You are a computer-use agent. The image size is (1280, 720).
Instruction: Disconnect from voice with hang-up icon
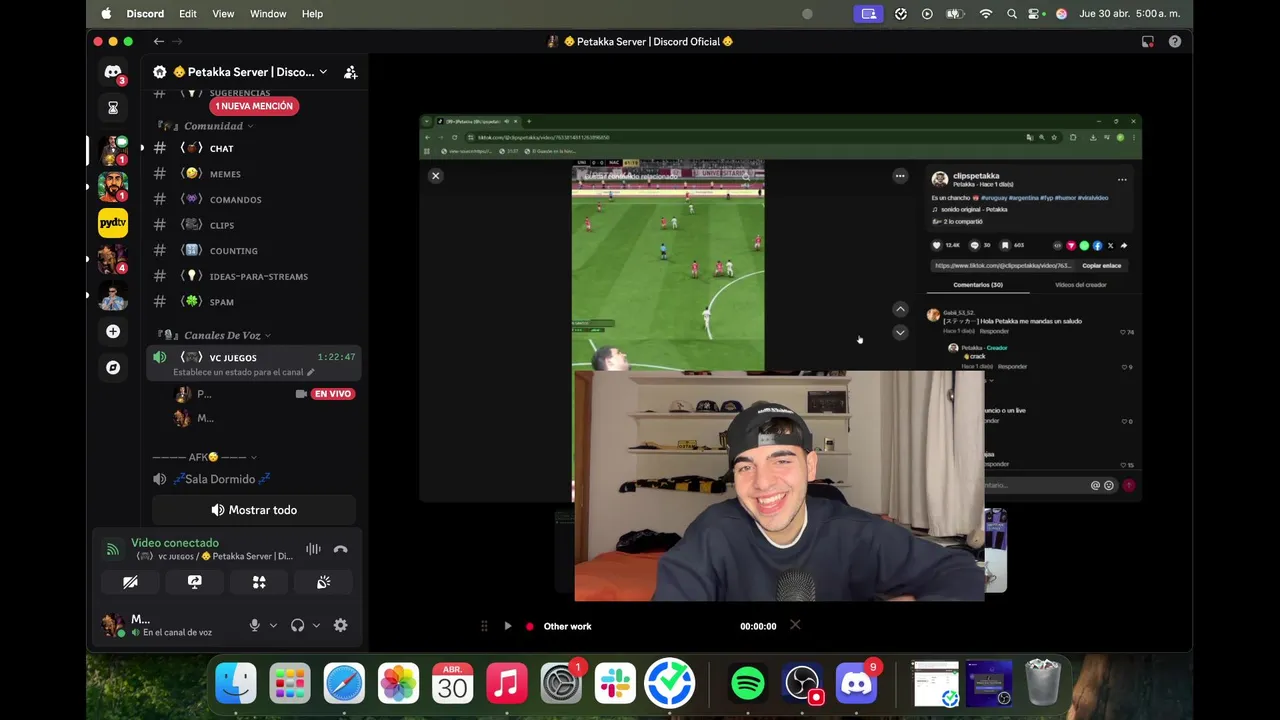tap(340, 549)
